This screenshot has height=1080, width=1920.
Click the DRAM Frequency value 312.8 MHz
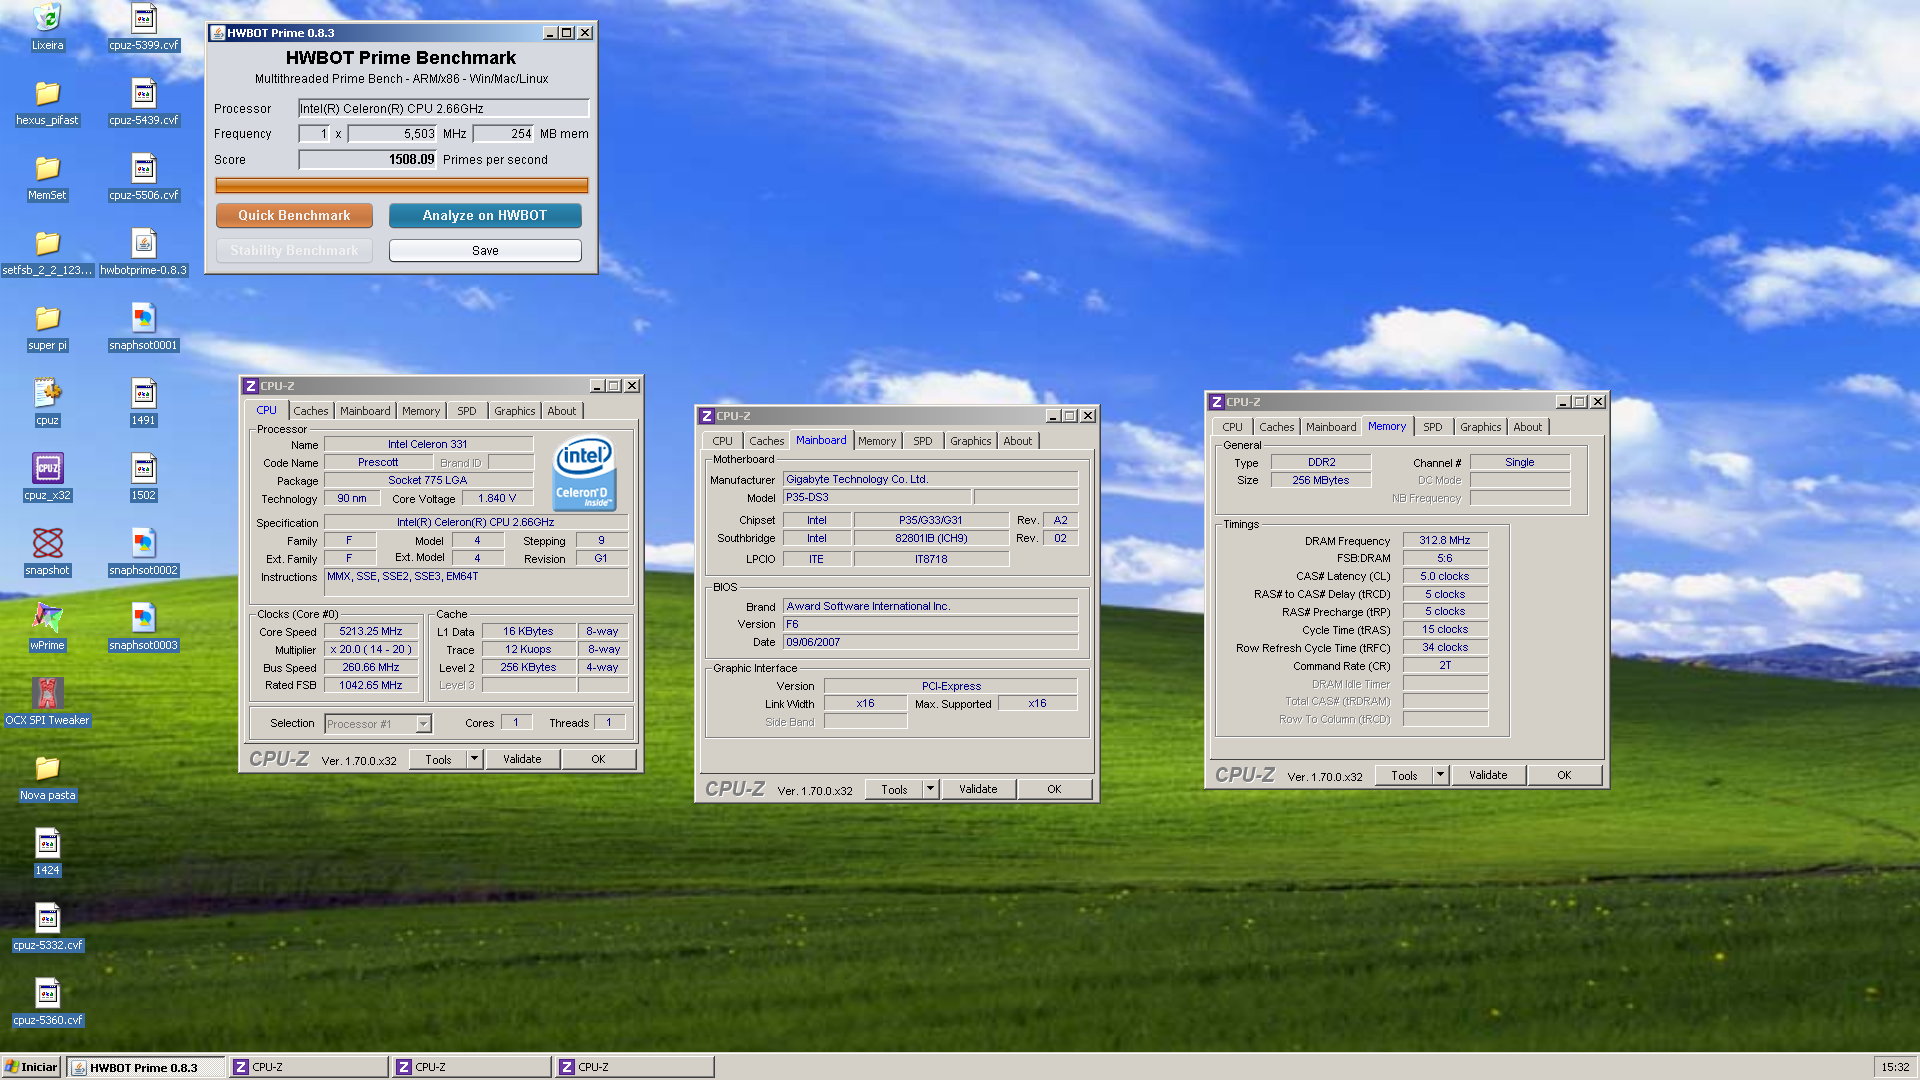[x=1444, y=540]
